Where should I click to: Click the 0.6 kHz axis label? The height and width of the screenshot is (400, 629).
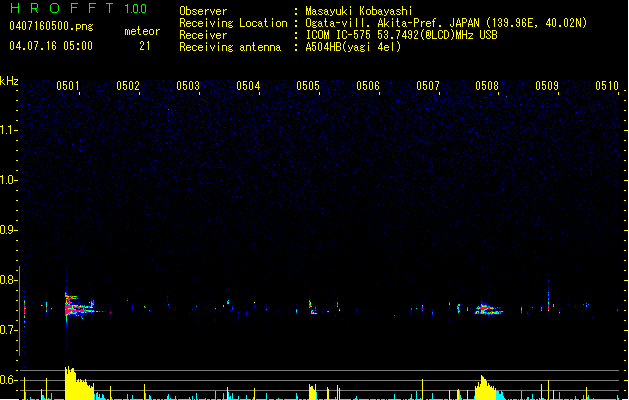[8, 380]
